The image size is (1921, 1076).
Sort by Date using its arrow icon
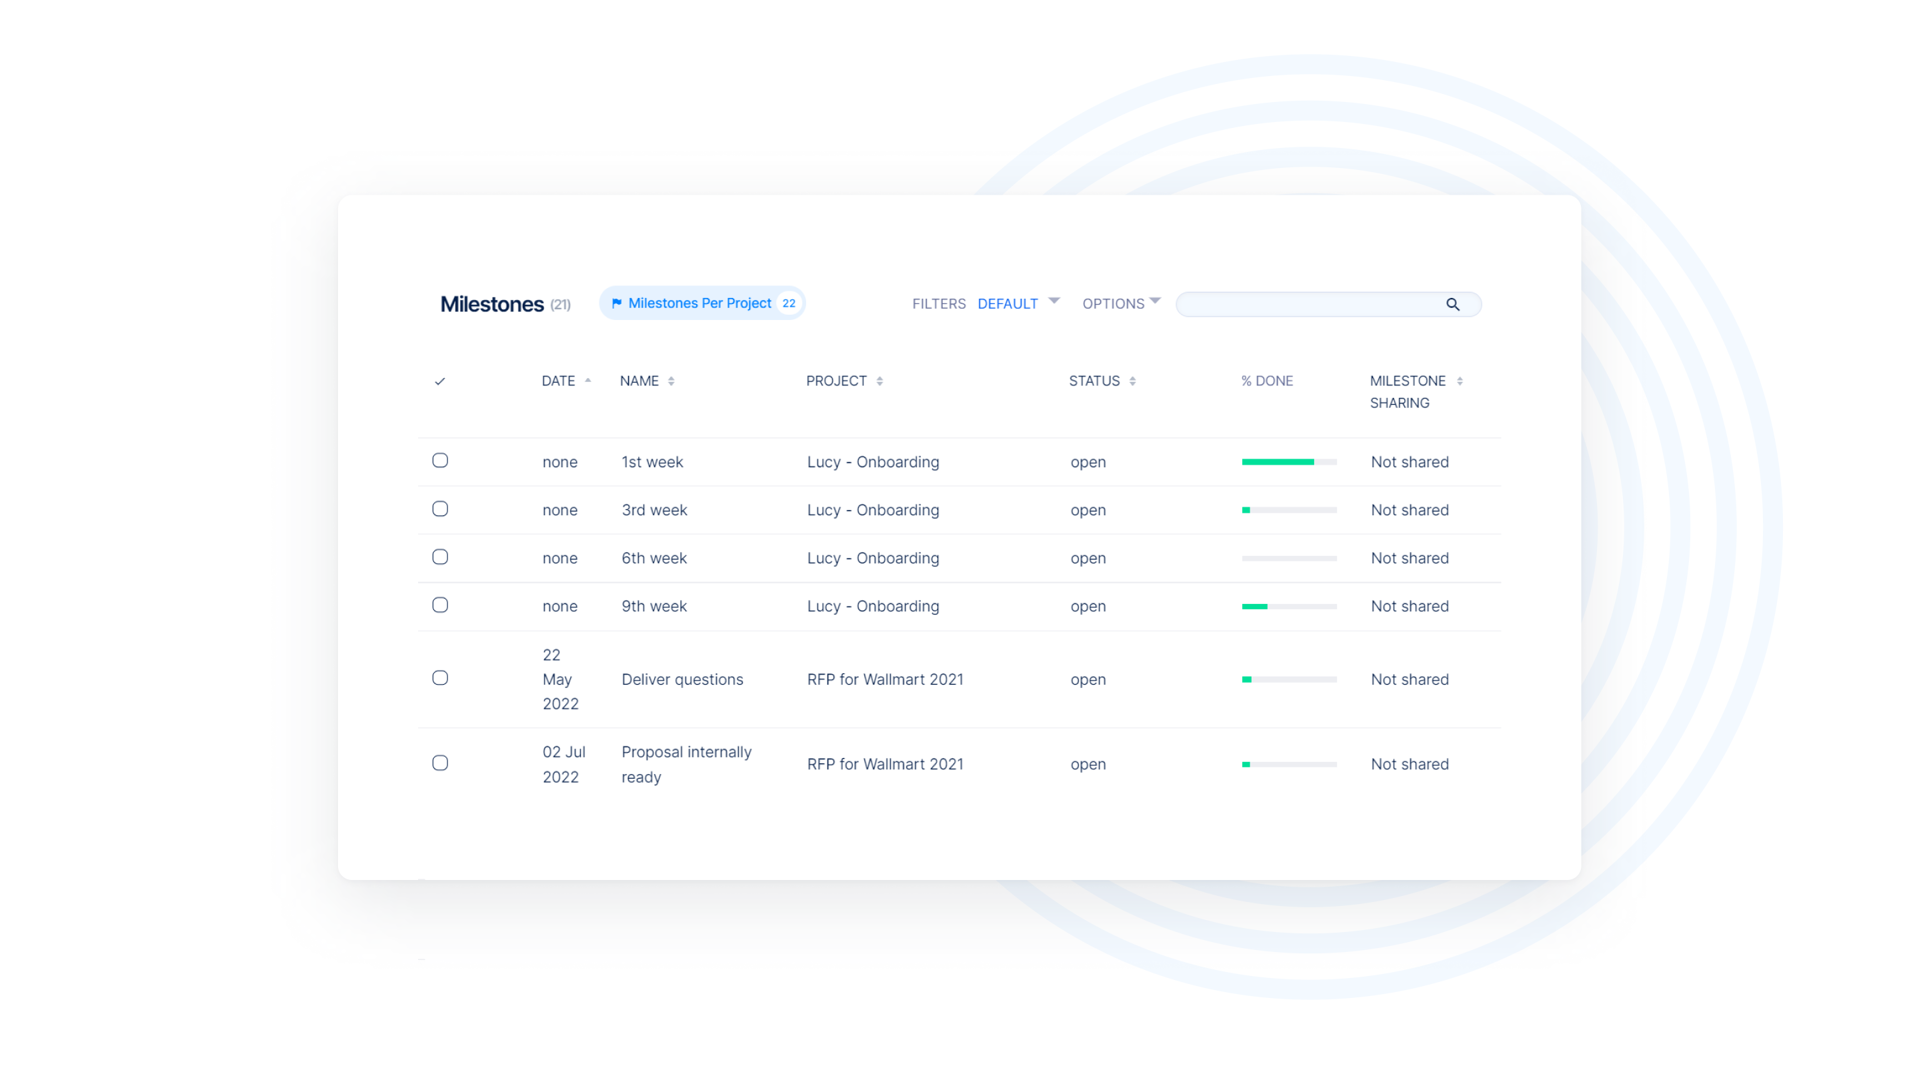[588, 381]
